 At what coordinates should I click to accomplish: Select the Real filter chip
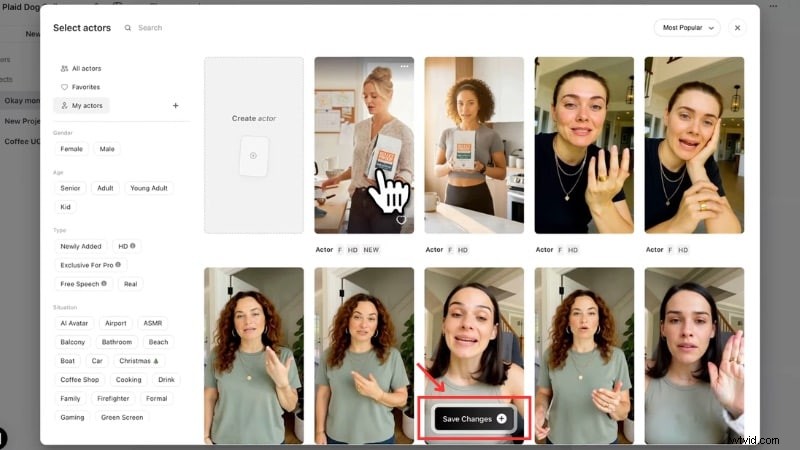click(x=131, y=284)
